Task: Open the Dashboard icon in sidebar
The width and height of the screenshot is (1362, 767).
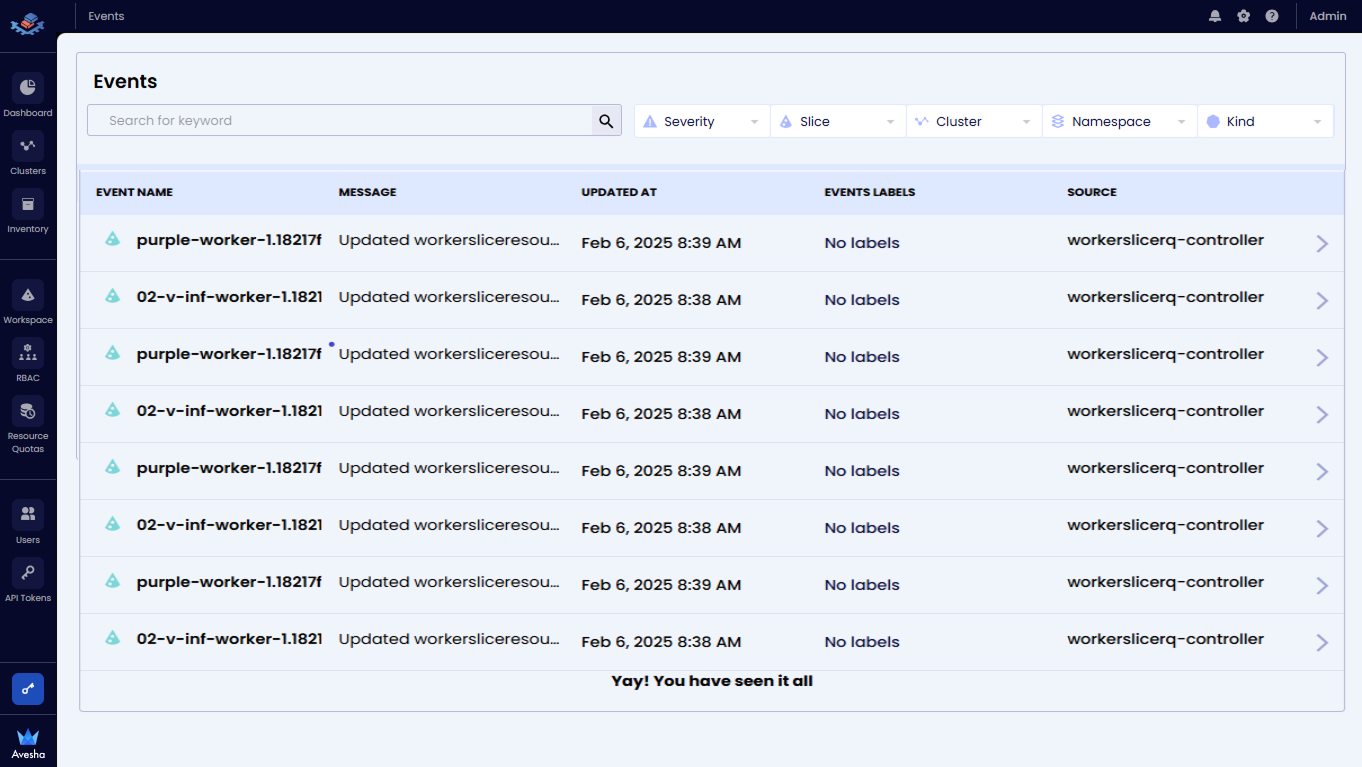Action: [x=28, y=88]
